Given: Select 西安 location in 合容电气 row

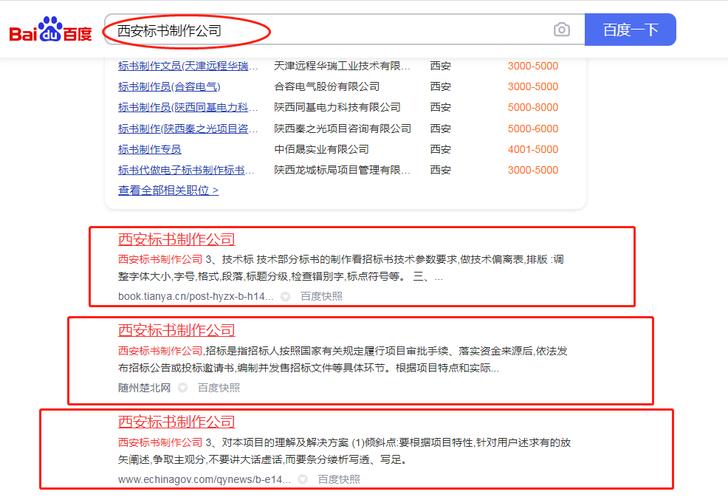Looking at the screenshot, I should tap(440, 86).
